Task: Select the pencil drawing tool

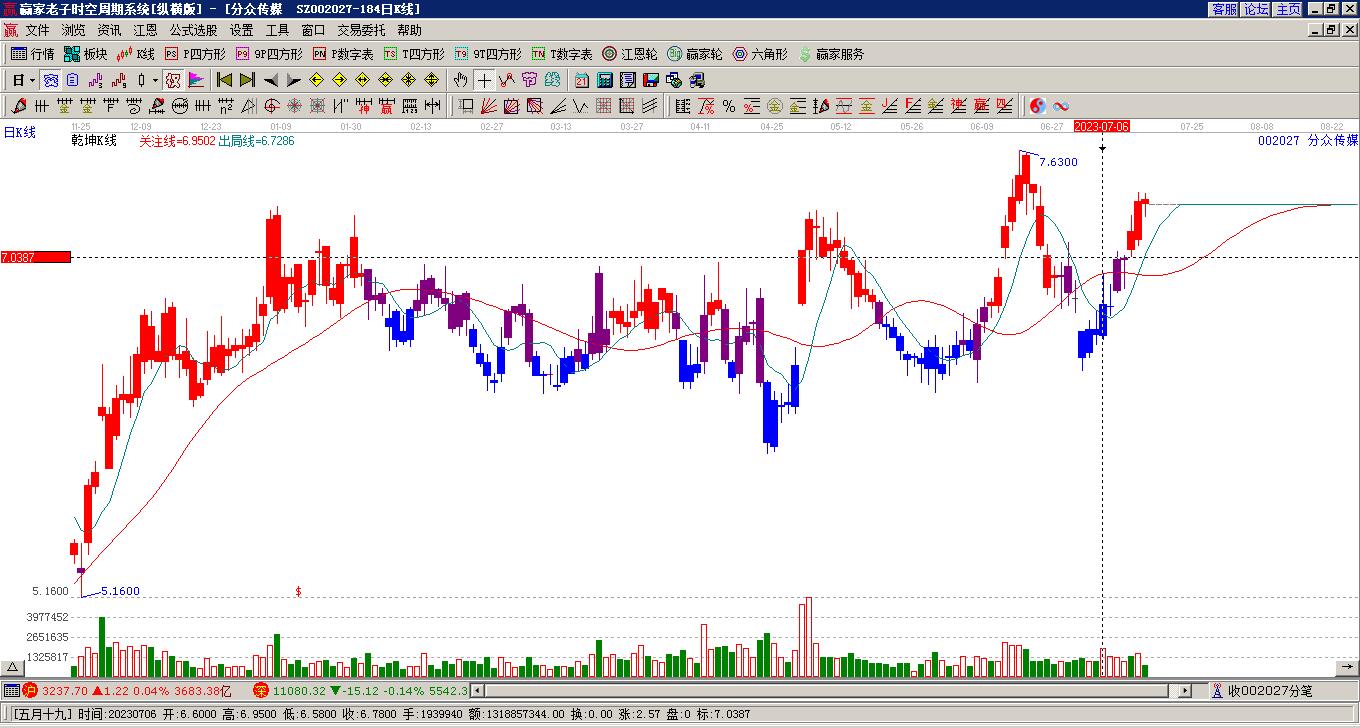Action: click(19, 106)
